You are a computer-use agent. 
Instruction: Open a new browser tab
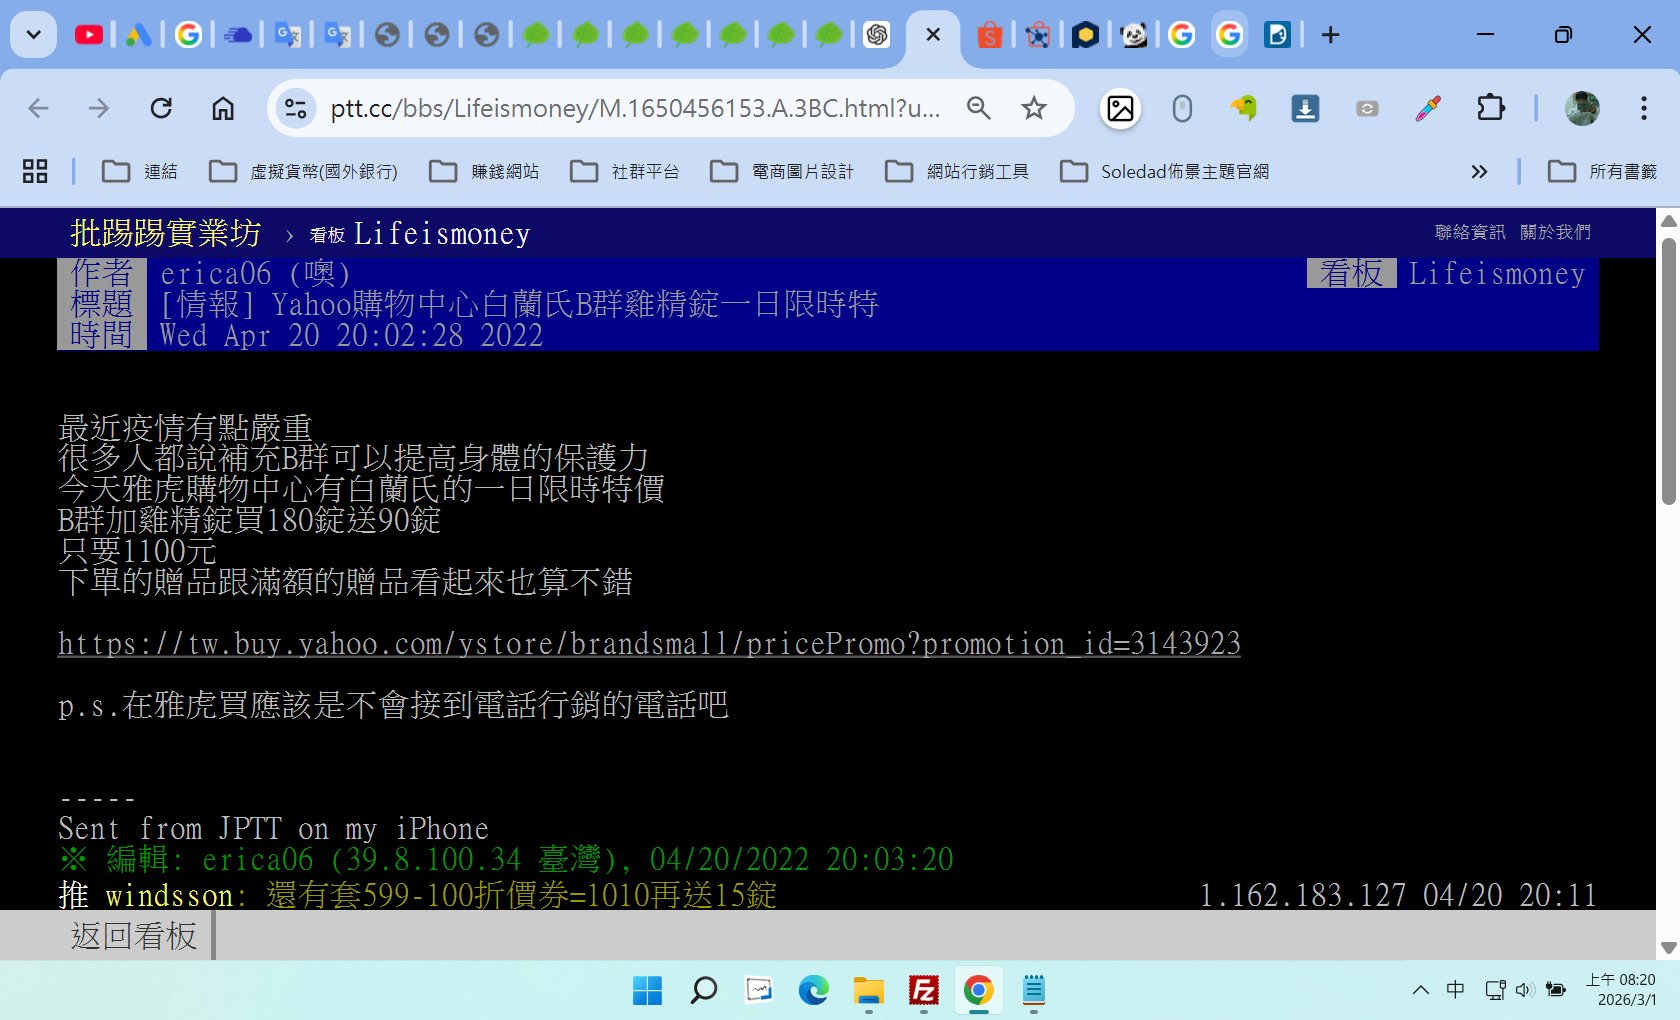coord(1330,35)
